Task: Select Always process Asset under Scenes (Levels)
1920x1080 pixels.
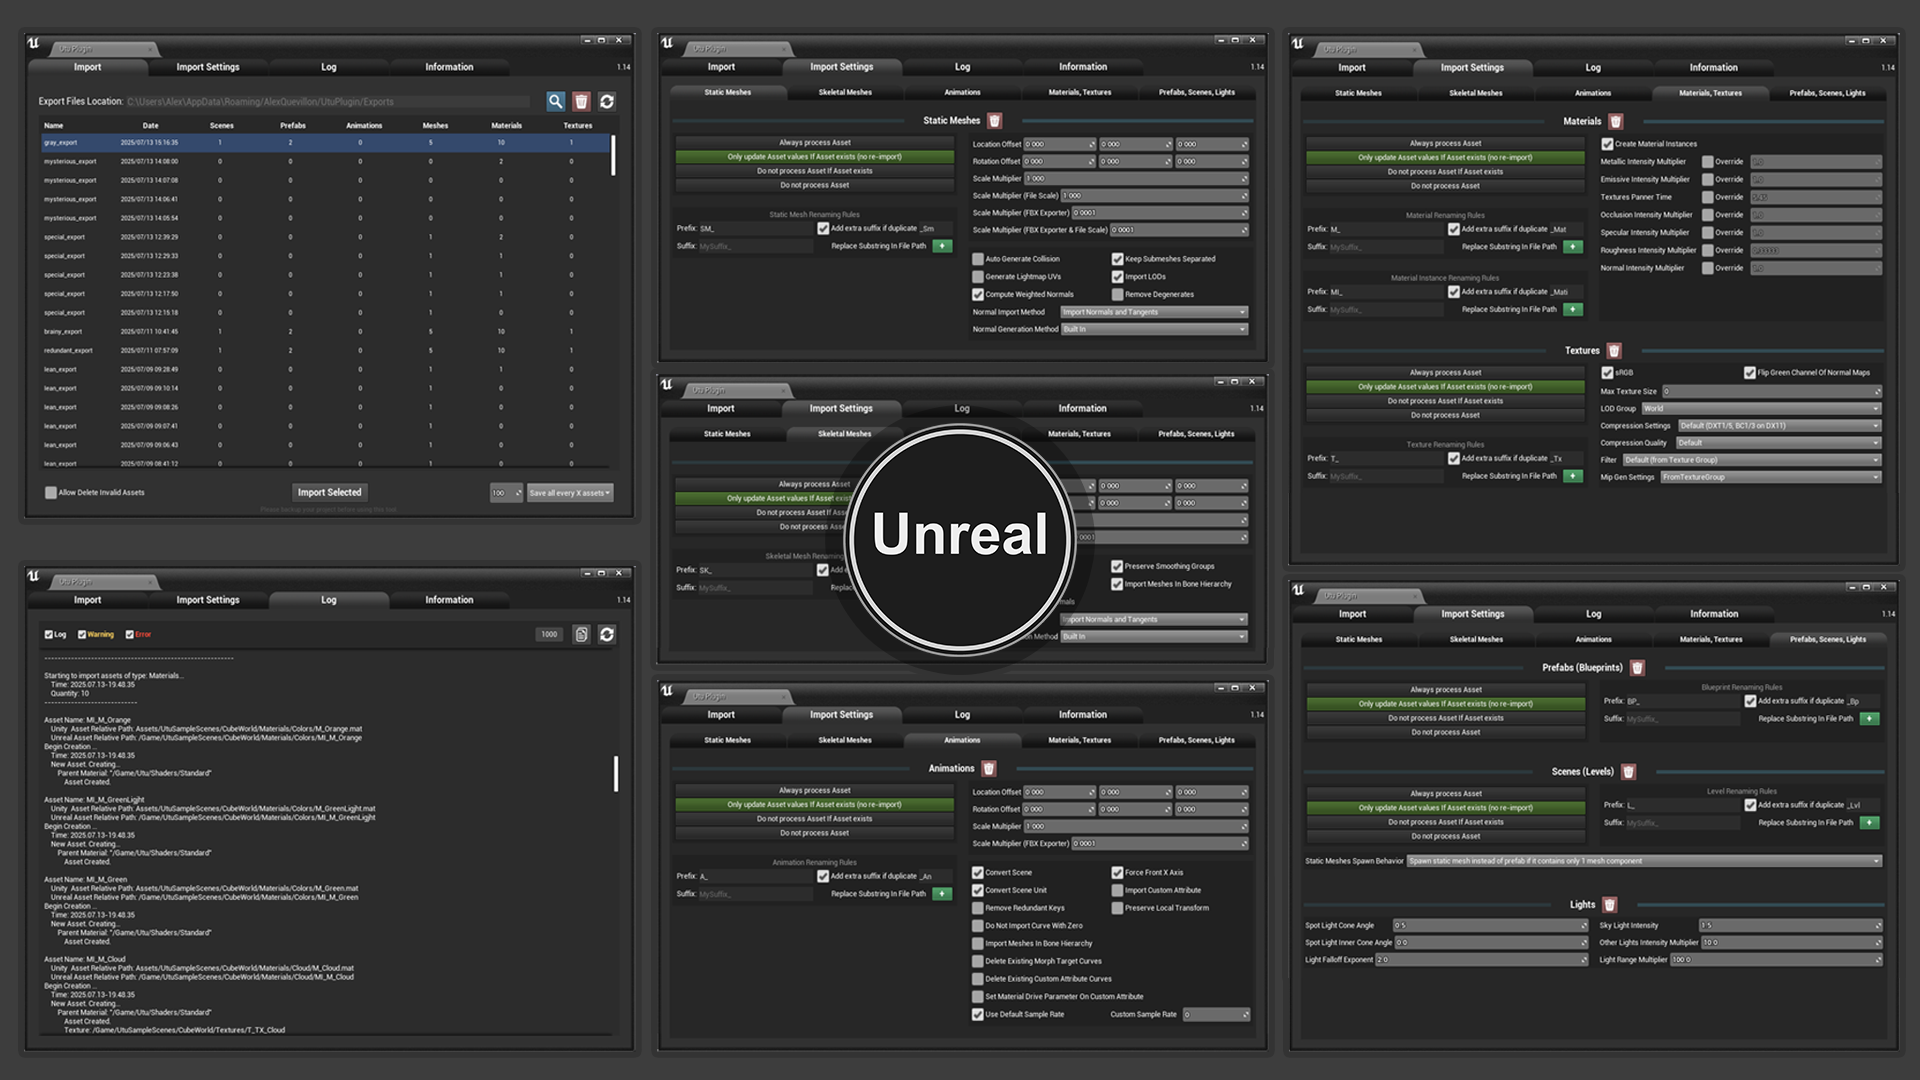Action: [1445, 794]
